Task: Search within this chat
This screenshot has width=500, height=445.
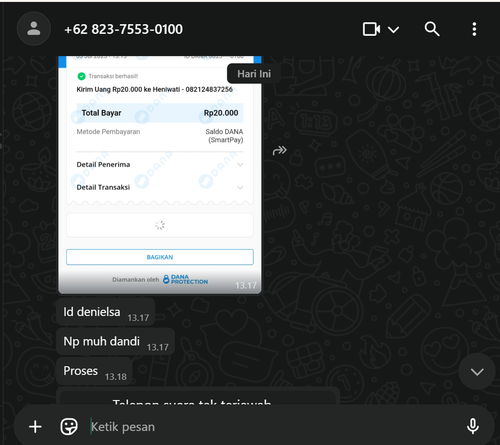Action: pyautogui.click(x=432, y=29)
